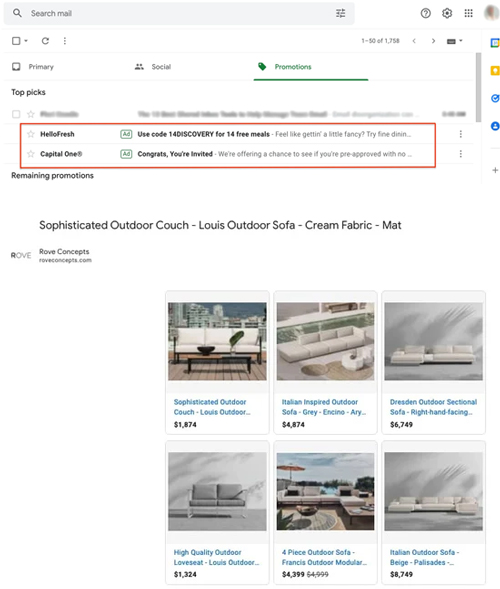Click the Rove Concepts logo
This screenshot has height=589, width=500.
(21, 255)
